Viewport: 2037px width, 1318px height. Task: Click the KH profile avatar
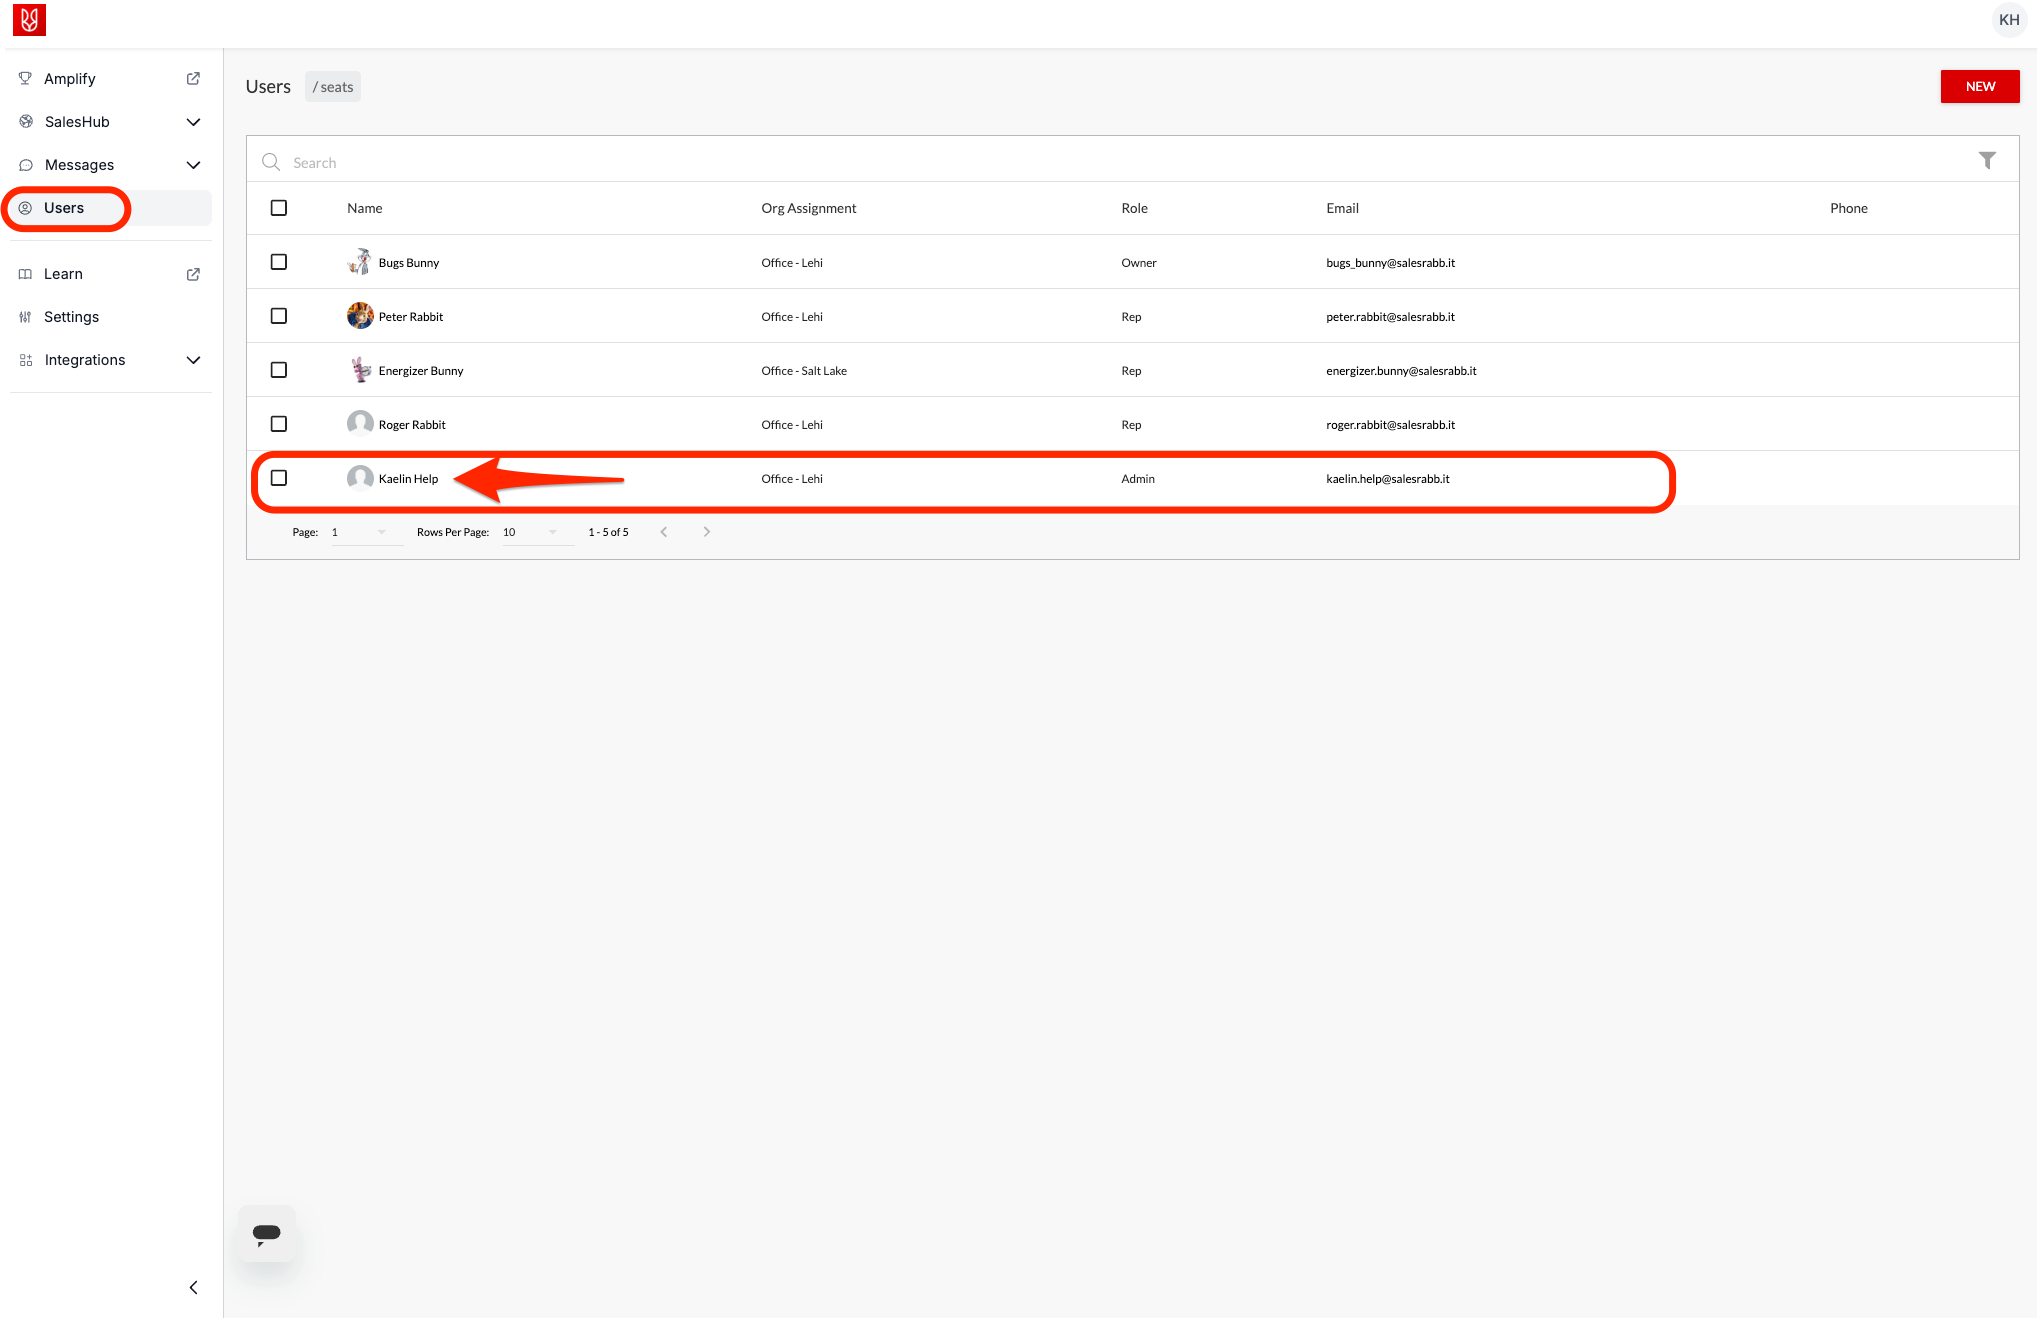2008,20
